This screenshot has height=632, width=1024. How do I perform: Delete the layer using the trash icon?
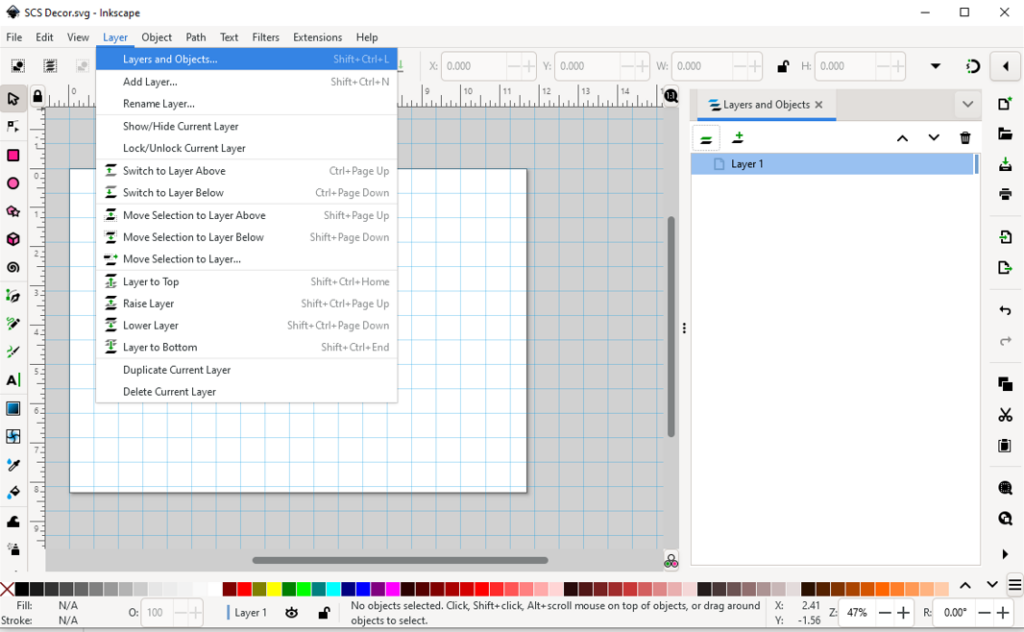click(965, 138)
